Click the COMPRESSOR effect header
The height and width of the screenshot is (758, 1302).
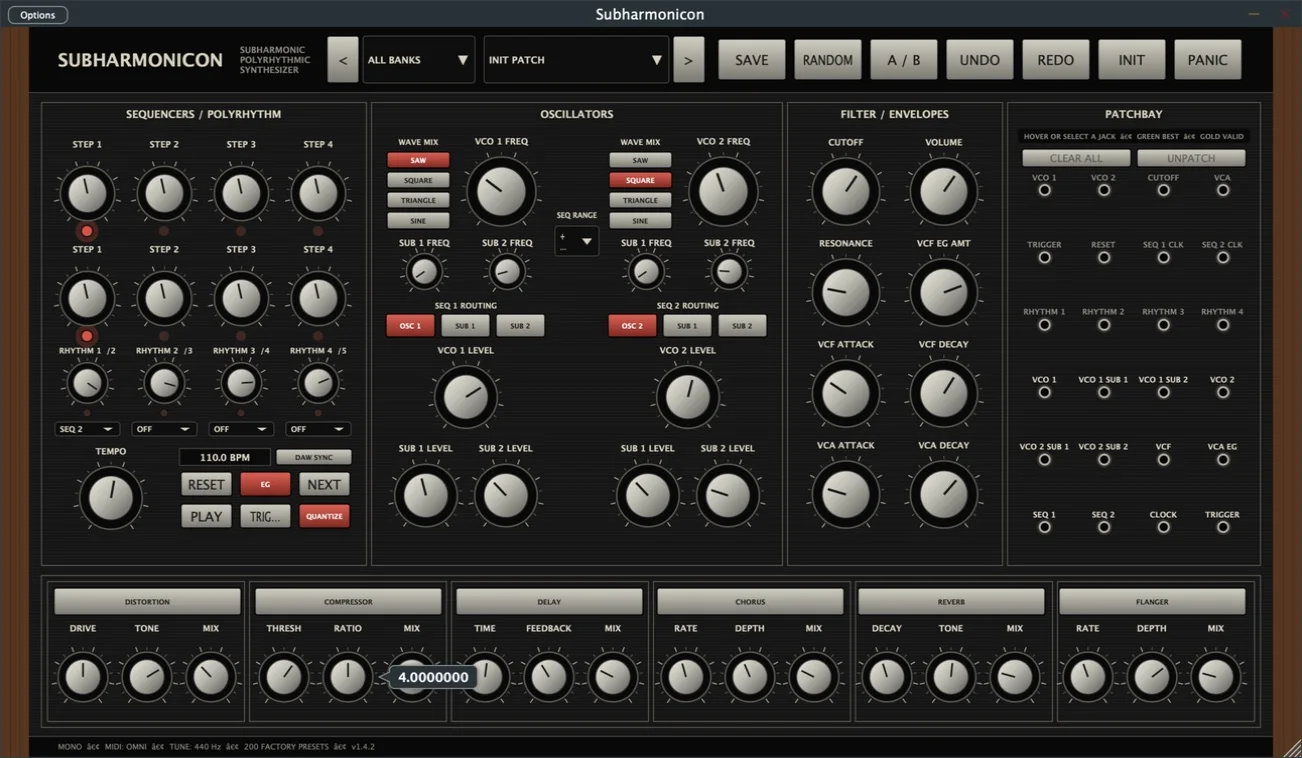coord(348,601)
